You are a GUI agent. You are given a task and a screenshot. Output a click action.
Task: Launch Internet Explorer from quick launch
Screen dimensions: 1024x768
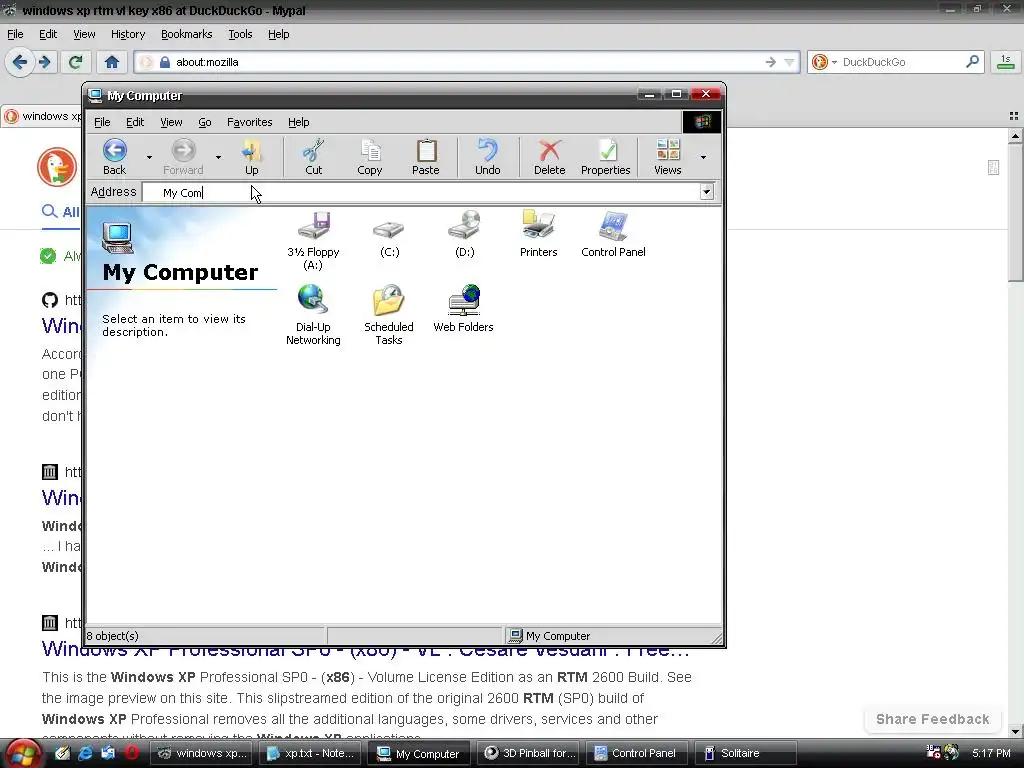tap(86, 753)
